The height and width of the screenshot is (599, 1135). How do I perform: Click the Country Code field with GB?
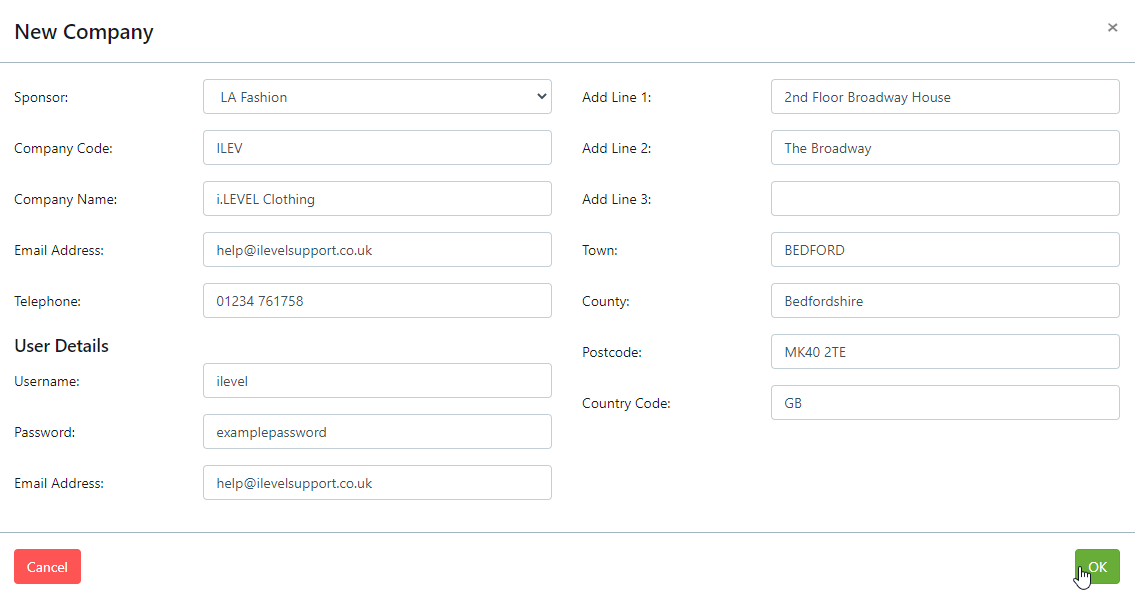945,403
